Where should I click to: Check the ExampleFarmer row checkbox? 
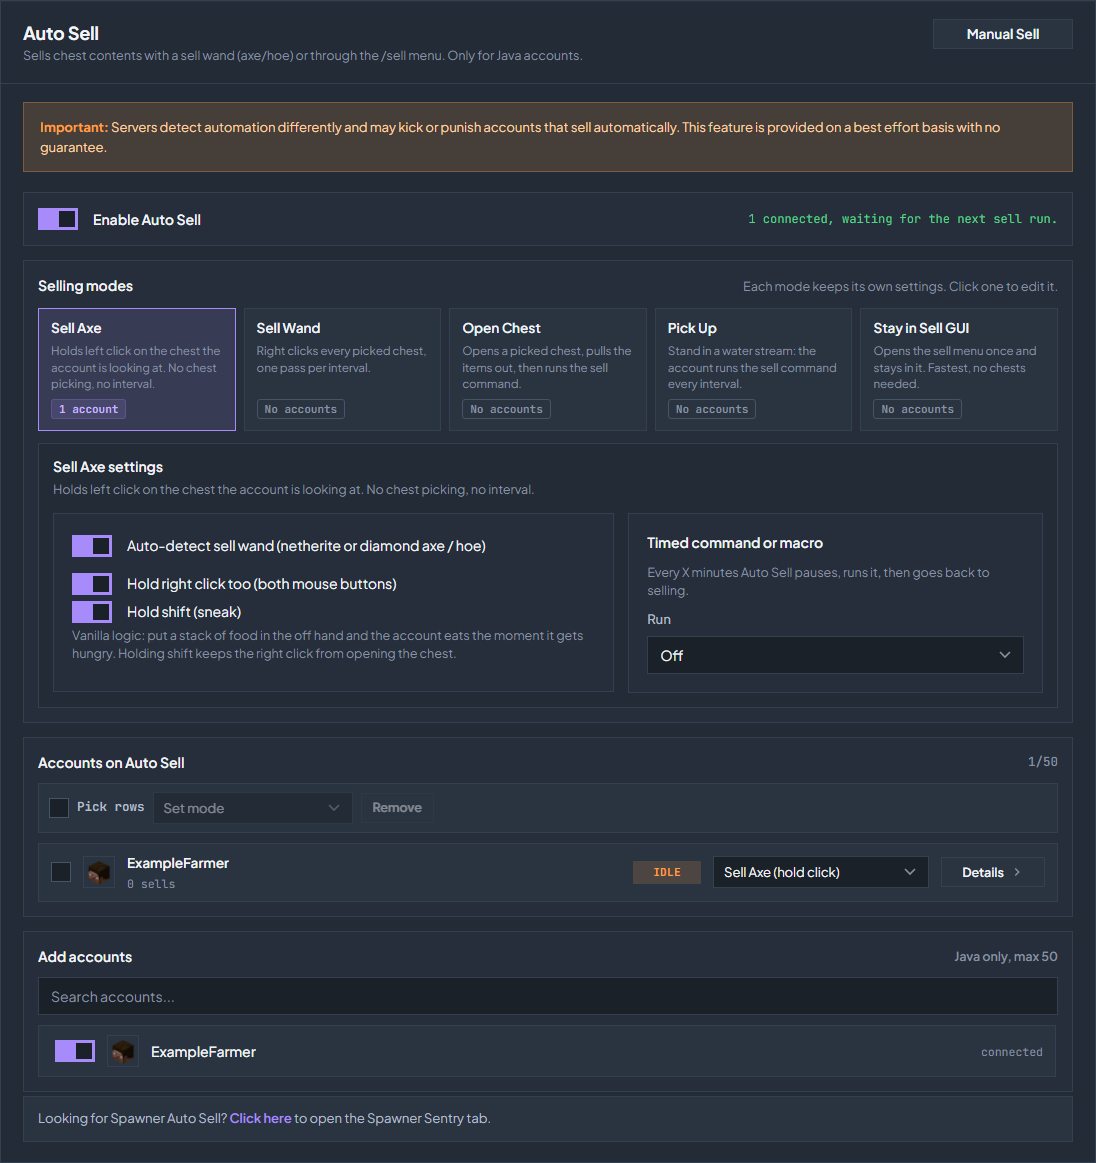(x=61, y=872)
